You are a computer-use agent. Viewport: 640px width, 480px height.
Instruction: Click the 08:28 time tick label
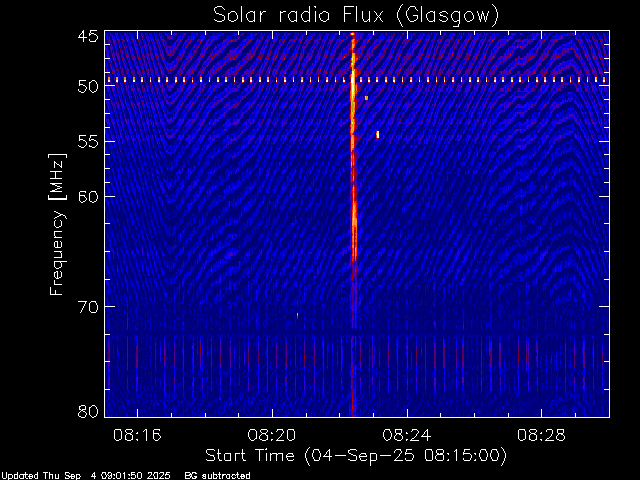coord(541,435)
